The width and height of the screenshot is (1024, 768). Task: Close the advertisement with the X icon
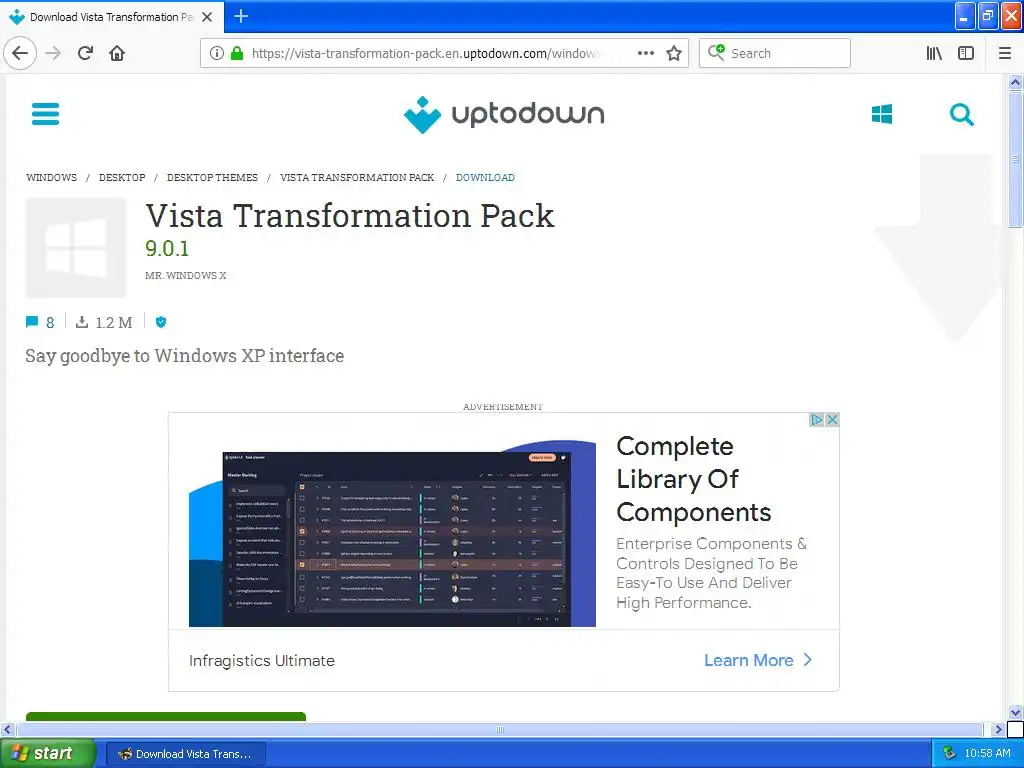tap(832, 419)
